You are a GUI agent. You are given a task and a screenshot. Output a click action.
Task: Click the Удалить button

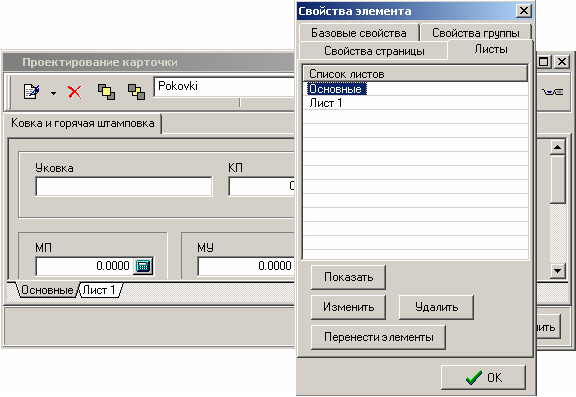coord(436,307)
